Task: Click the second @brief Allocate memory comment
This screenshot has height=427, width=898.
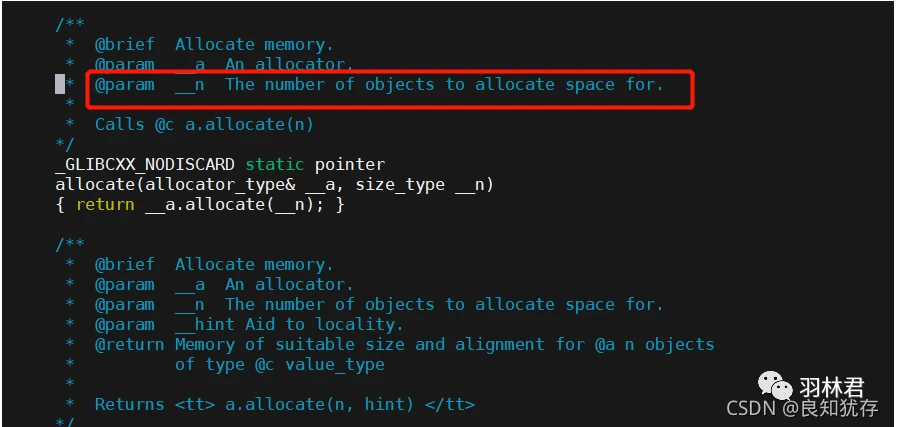Action: 214,264
